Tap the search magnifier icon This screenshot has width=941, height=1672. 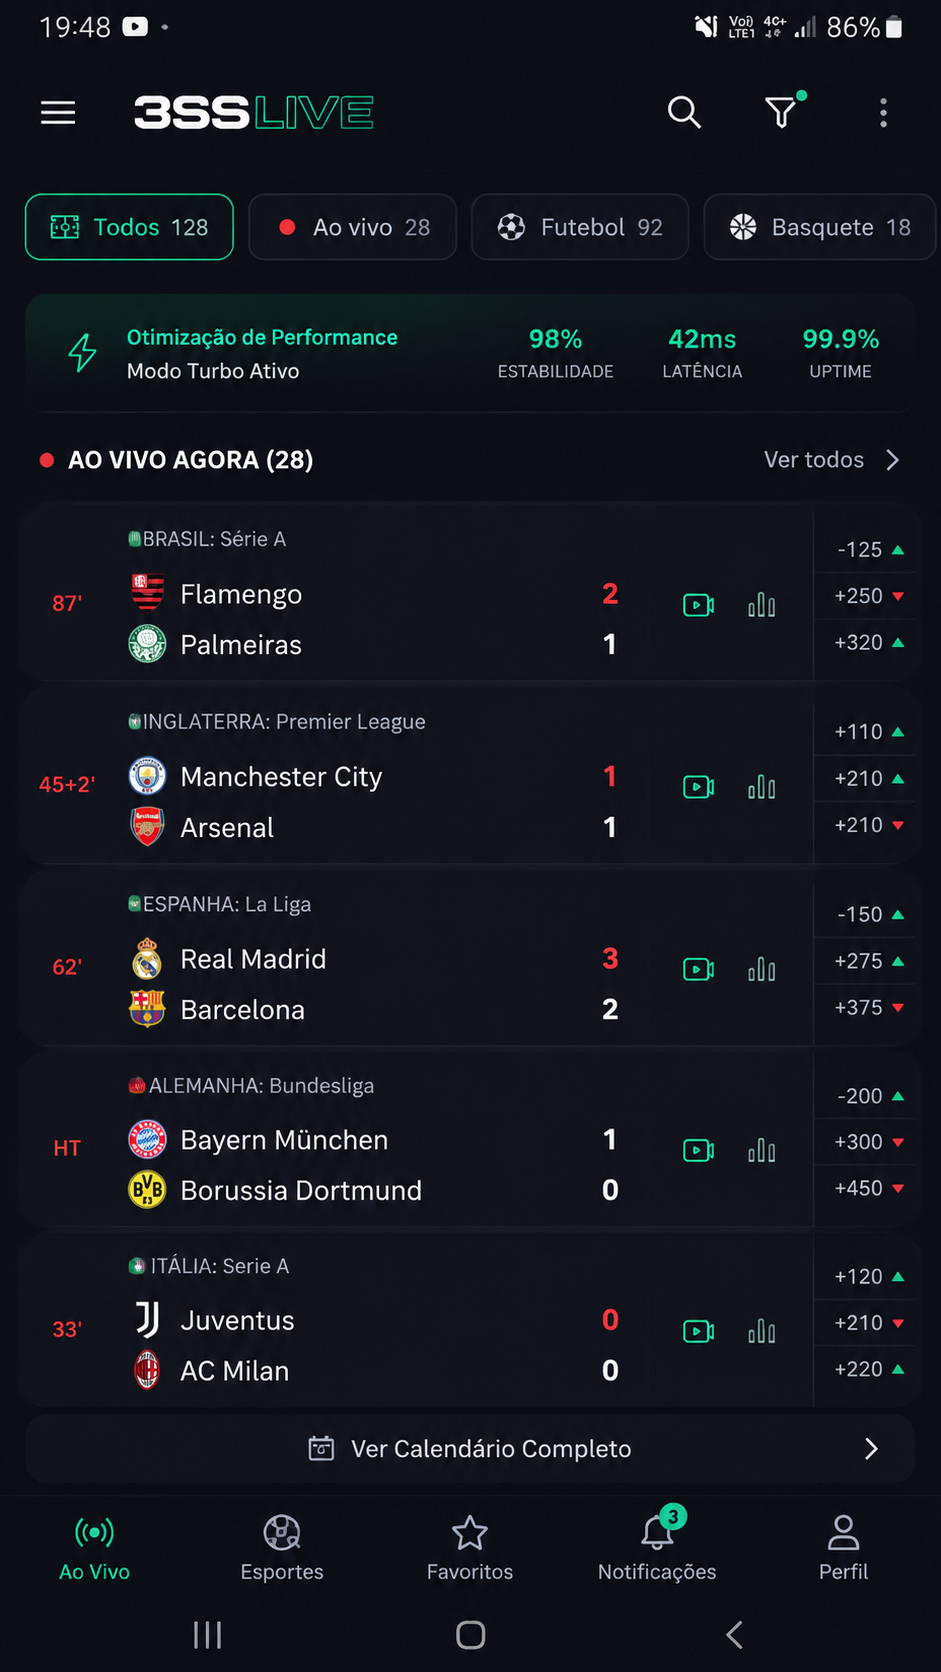[x=684, y=113]
